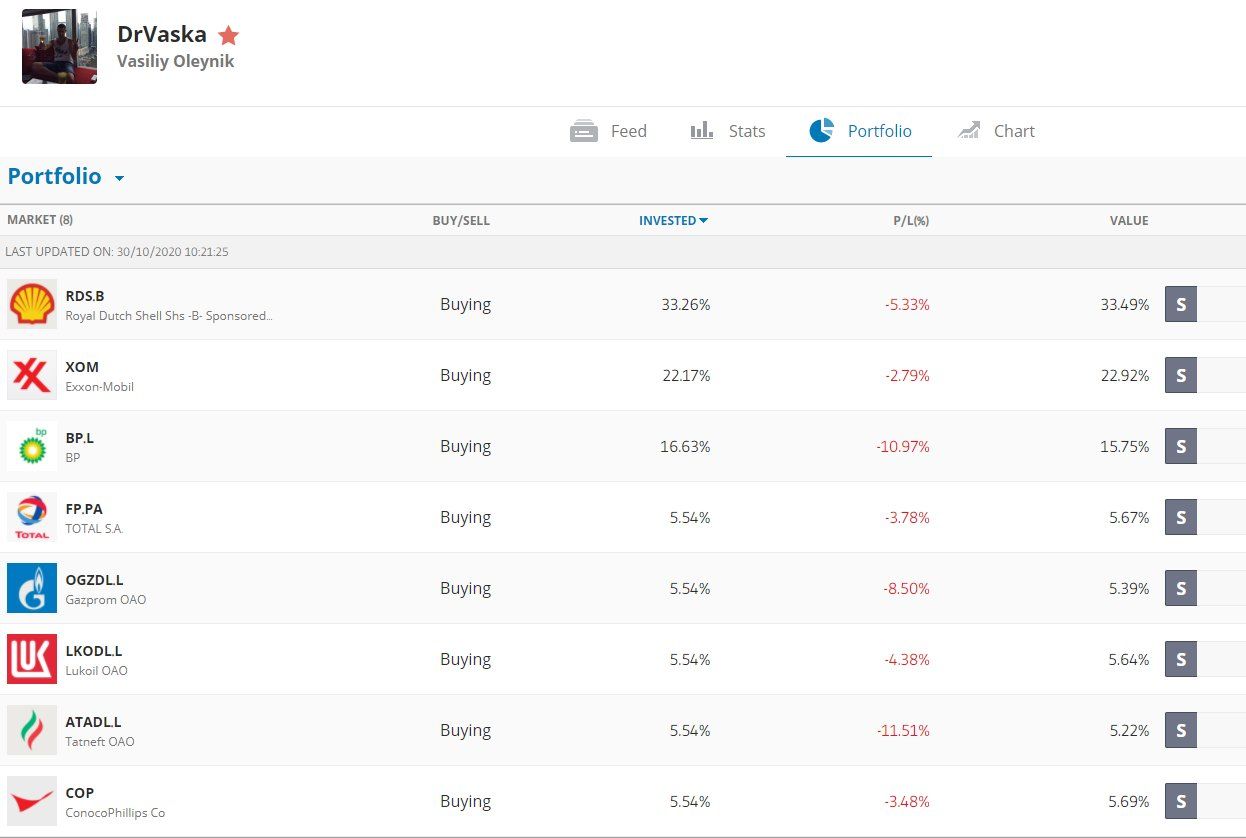Click the BP logo icon
The height and width of the screenshot is (838, 1246).
(32, 446)
